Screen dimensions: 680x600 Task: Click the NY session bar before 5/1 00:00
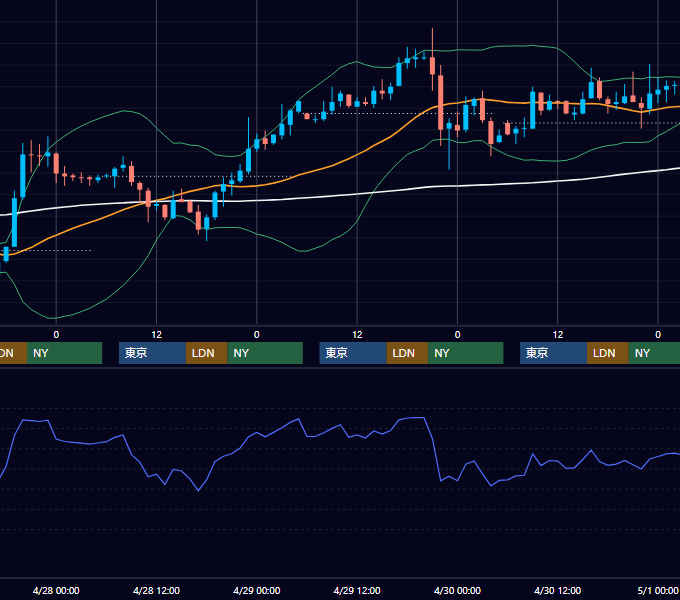point(654,353)
